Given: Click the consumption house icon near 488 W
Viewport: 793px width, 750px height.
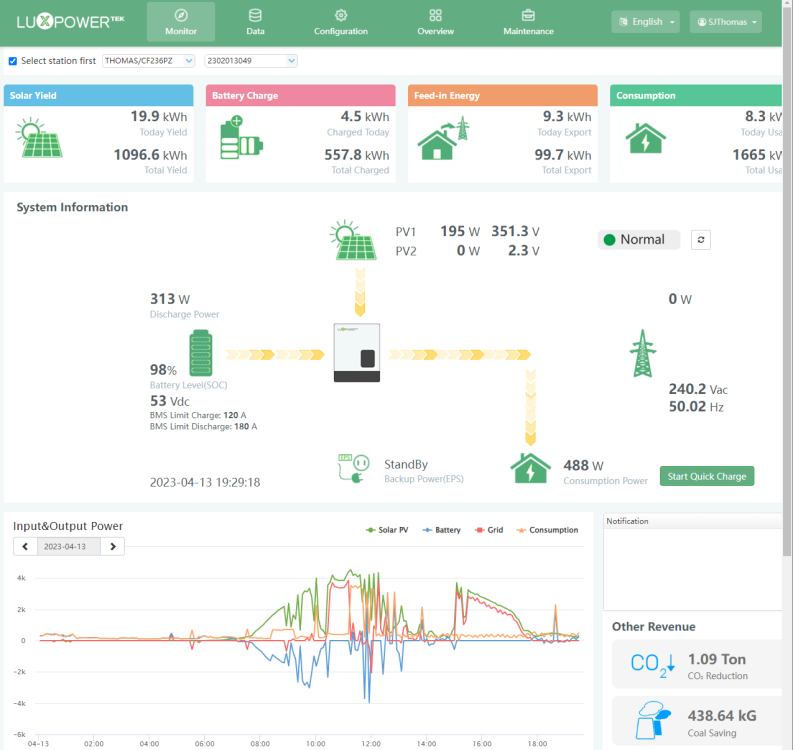Looking at the screenshot, I should pos(530,468).
